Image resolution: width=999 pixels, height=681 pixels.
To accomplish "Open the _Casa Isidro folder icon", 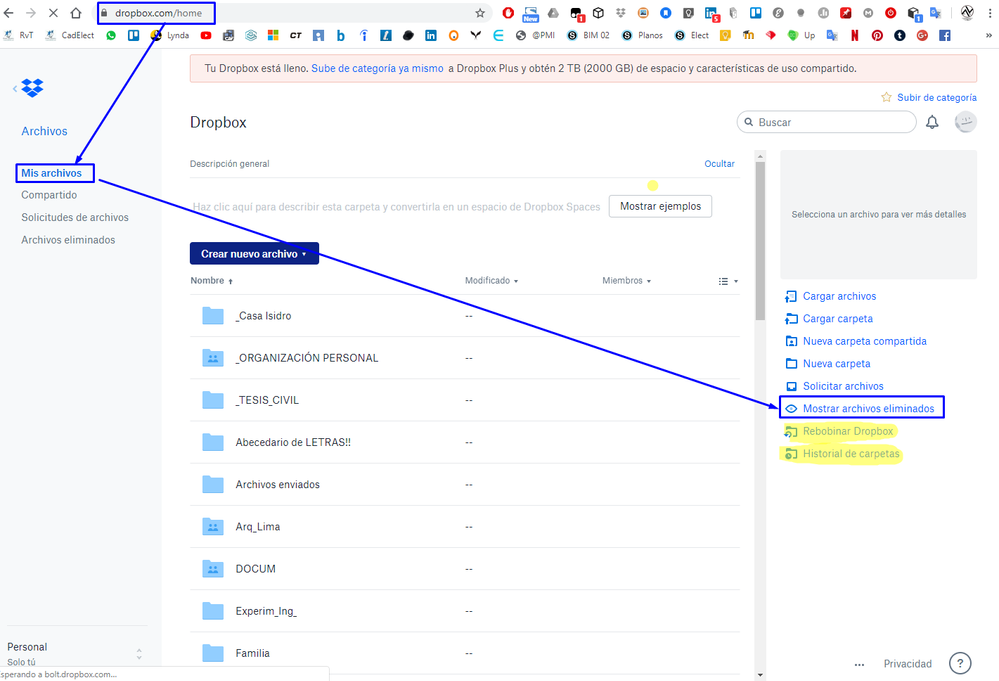I will pos(213,316).
